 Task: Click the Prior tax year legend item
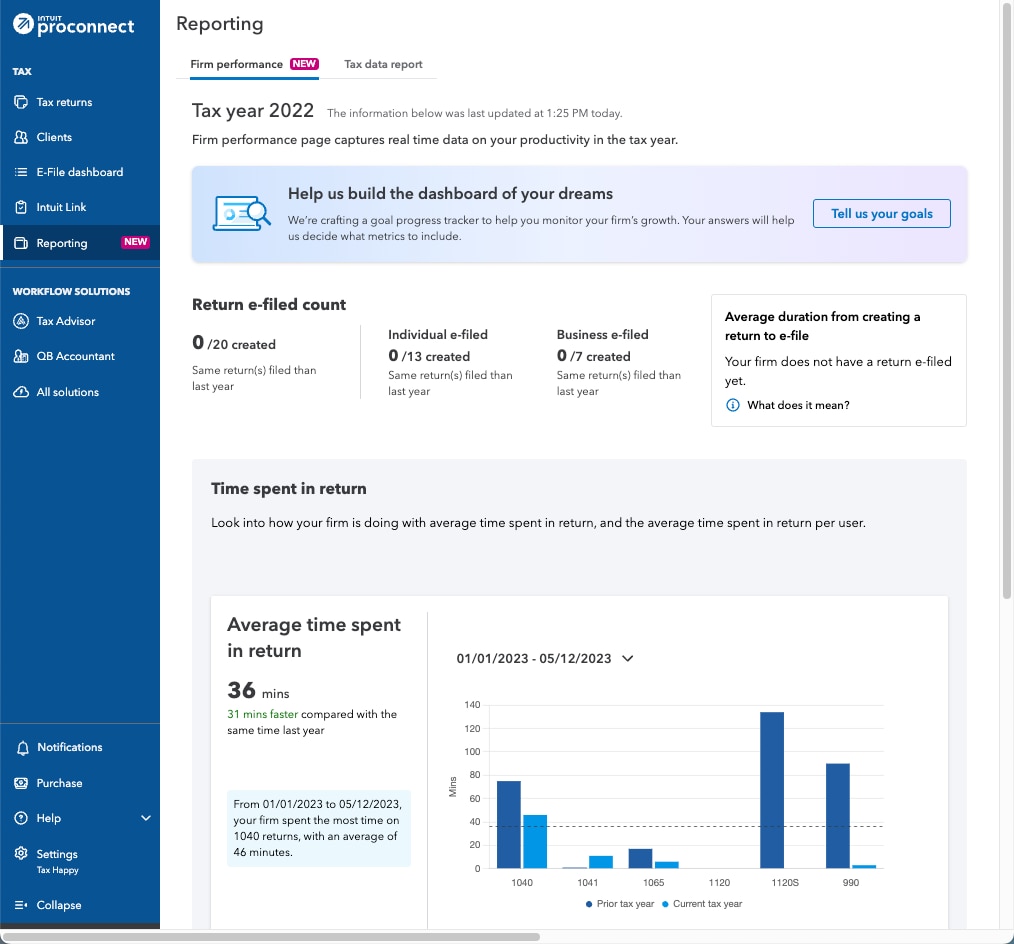click(x=620, y=904)
